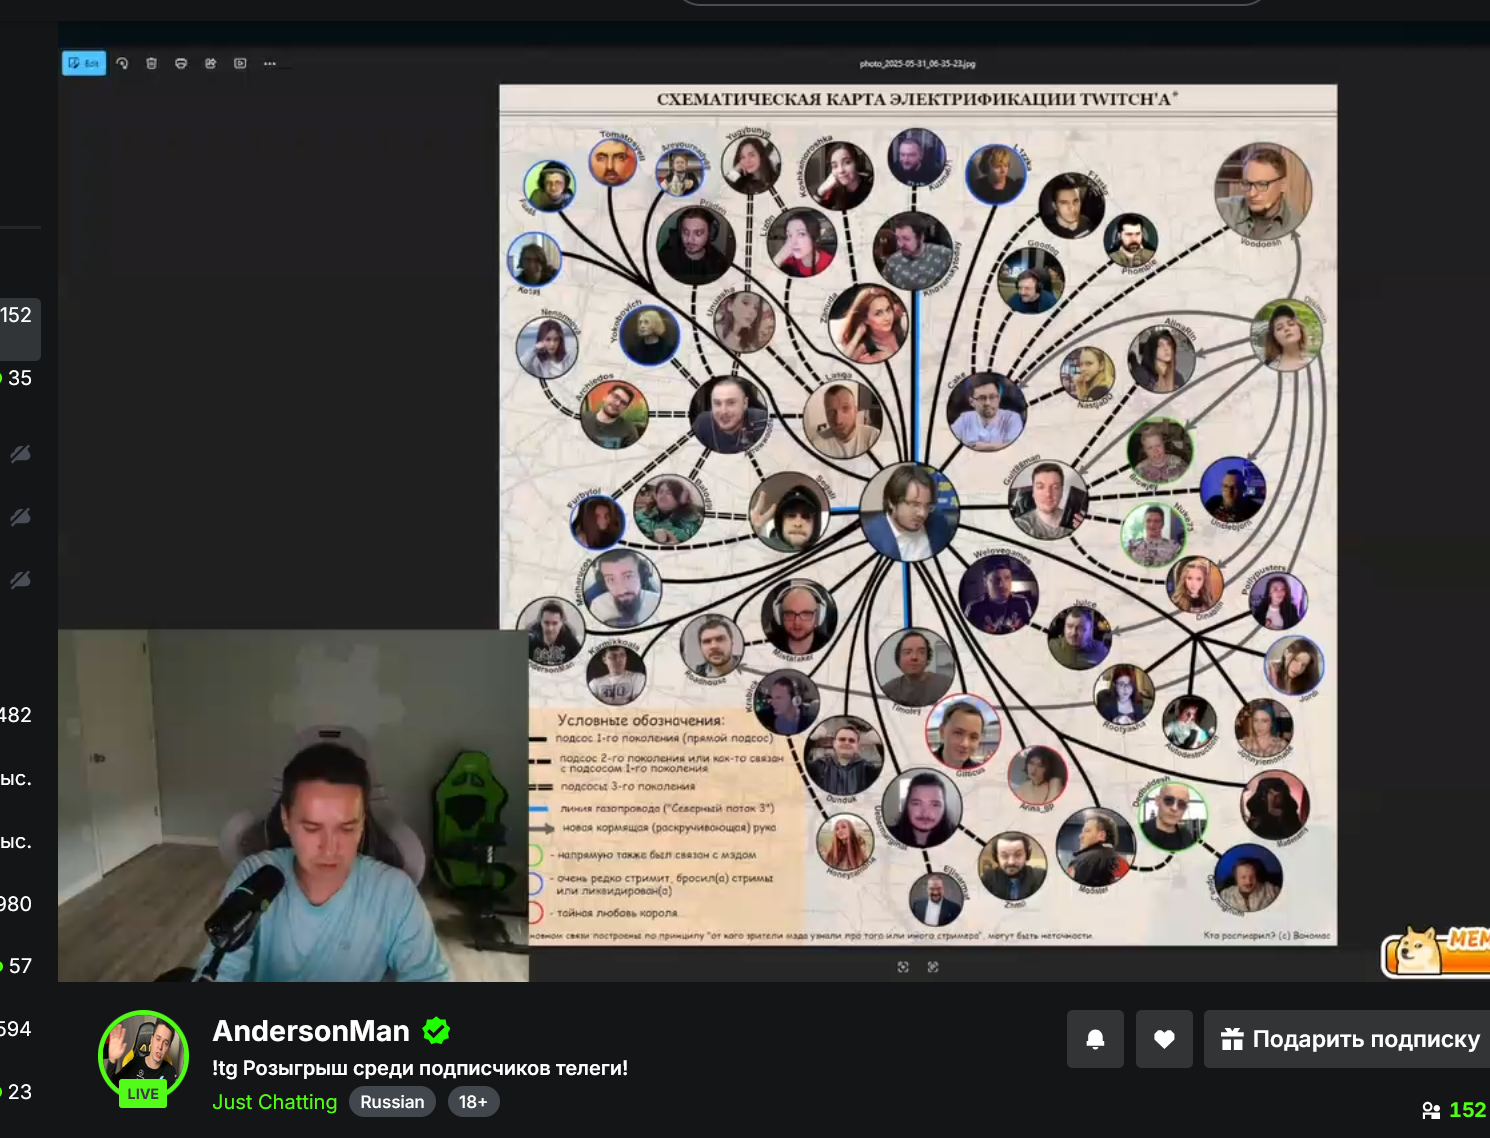Rotate the photo with the rotate icon
The width and height of the screenshot is (1490, 1138).
122,63
